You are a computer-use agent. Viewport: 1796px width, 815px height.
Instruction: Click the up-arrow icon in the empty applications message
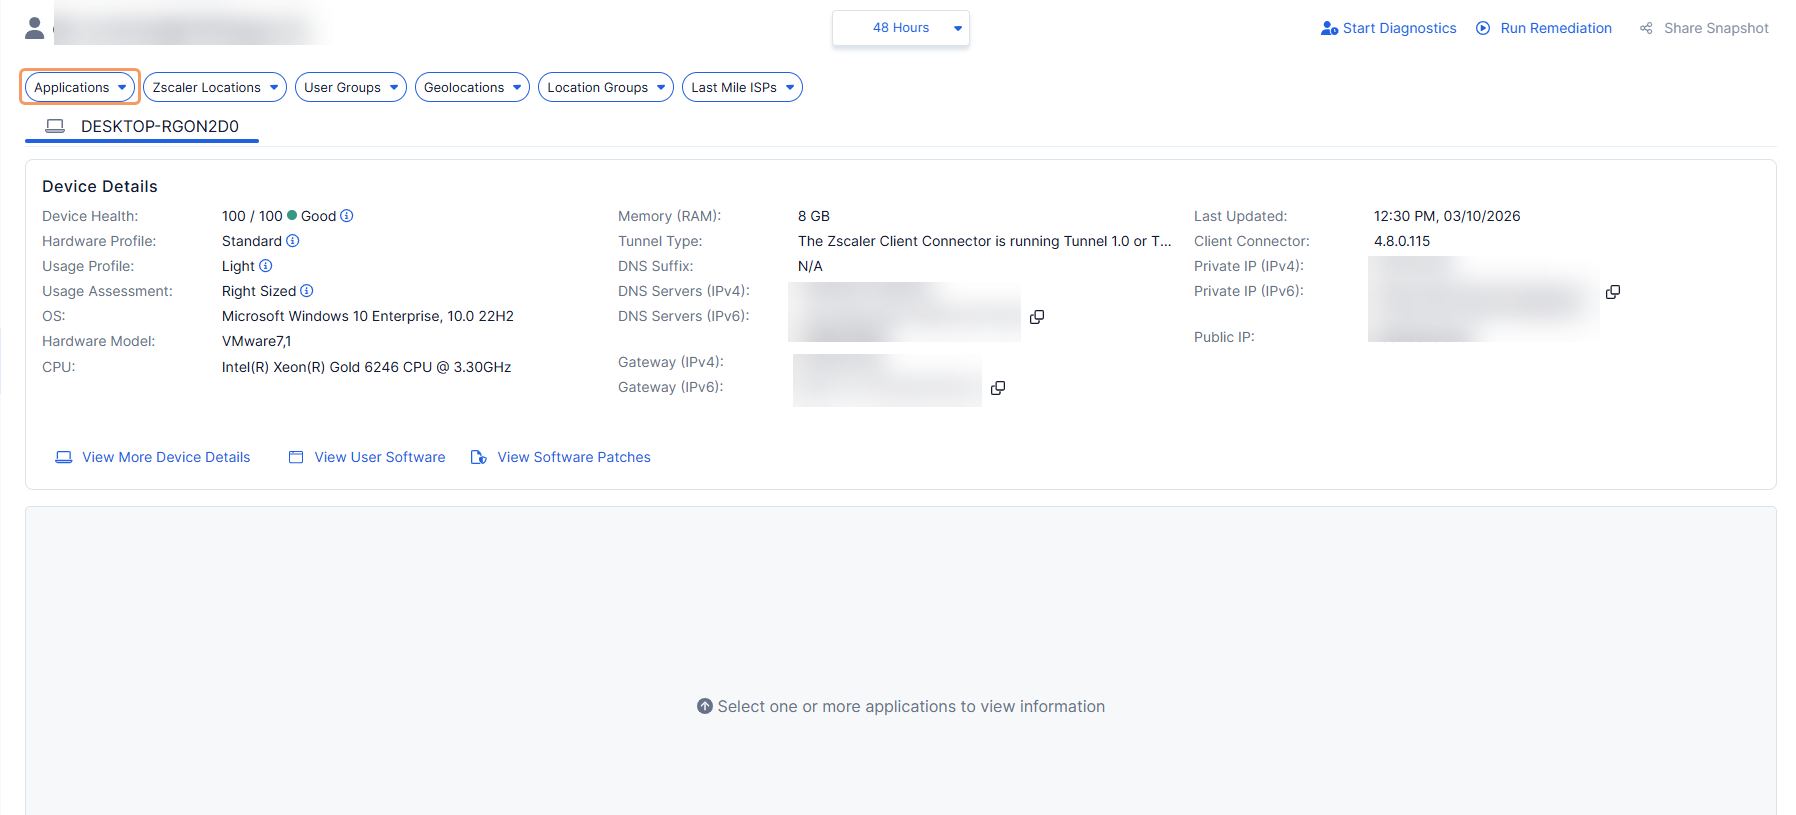(x=705, y=706)
